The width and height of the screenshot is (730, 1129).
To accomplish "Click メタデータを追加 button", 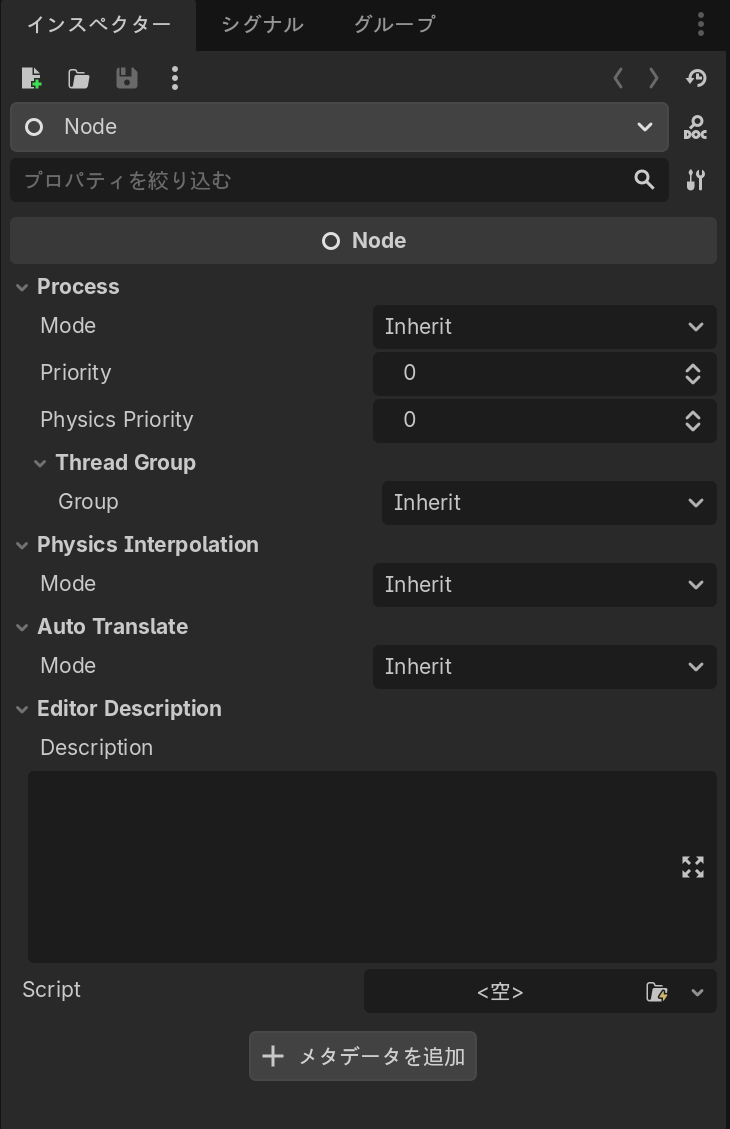I will (363, 1056).
